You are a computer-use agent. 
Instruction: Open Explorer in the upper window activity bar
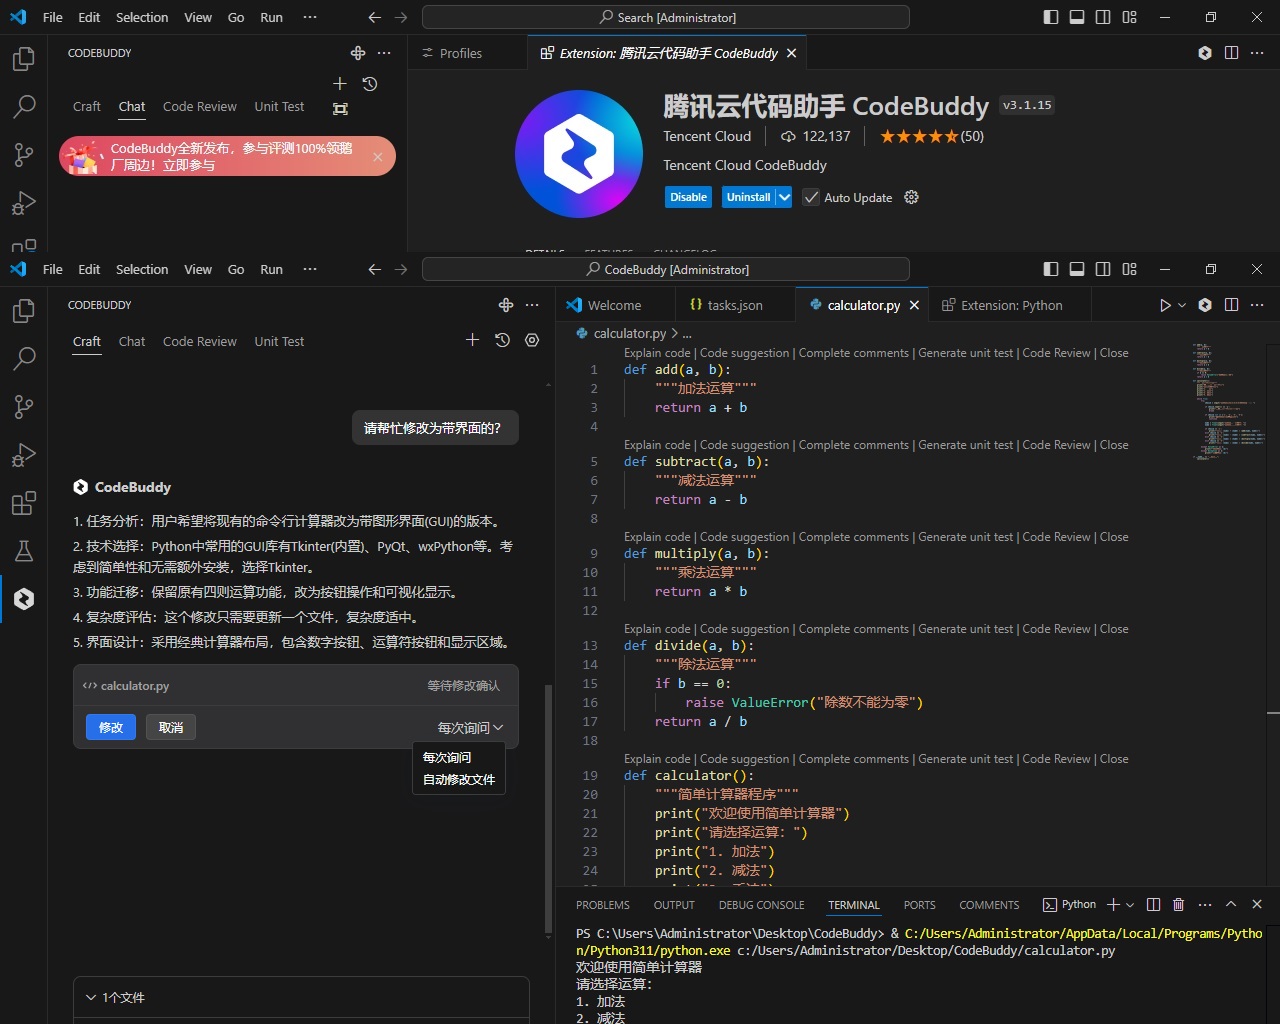[24, 59]
